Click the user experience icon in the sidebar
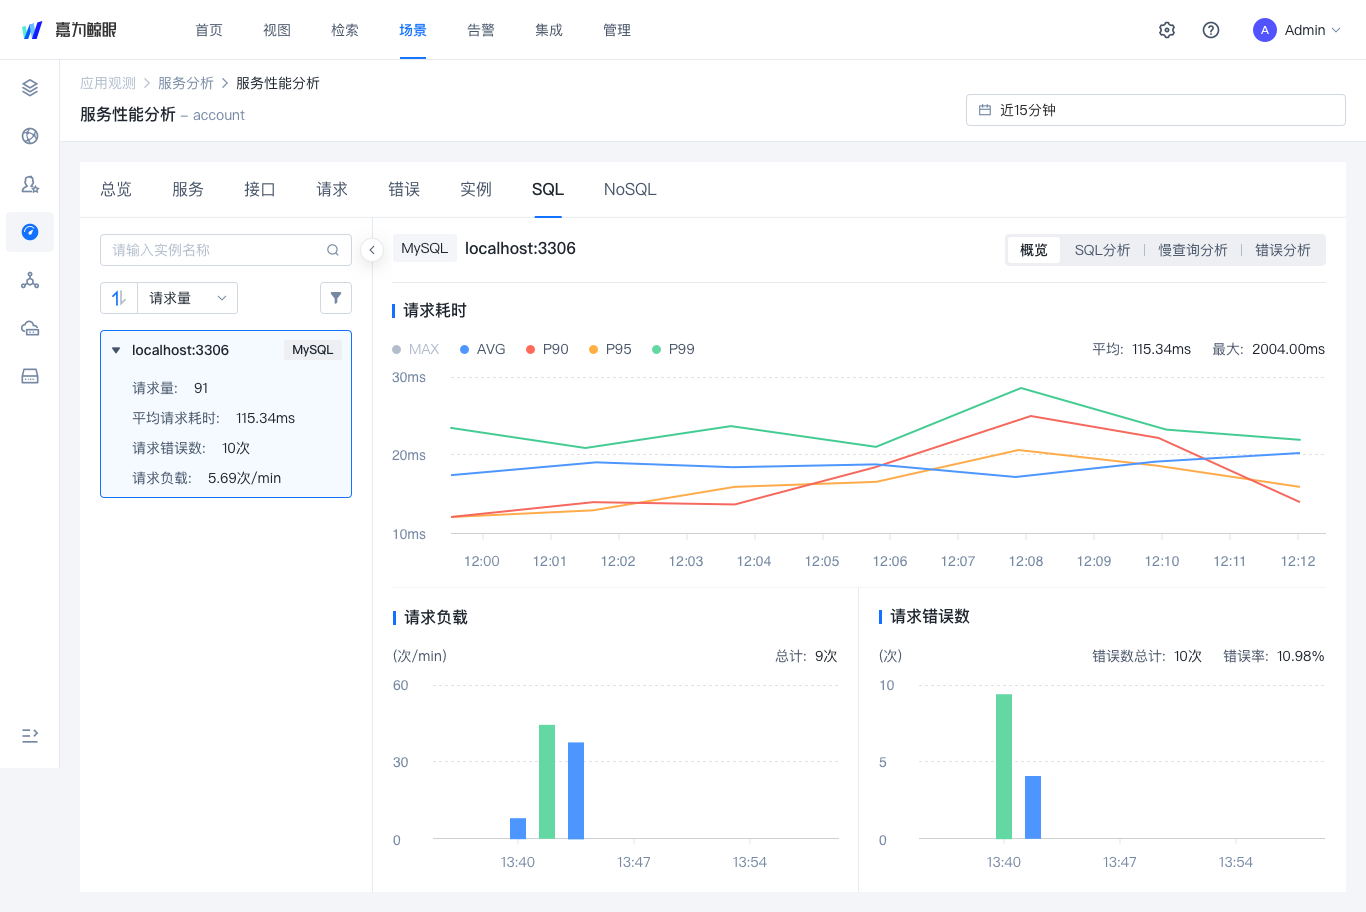 [x=29, y=184]
